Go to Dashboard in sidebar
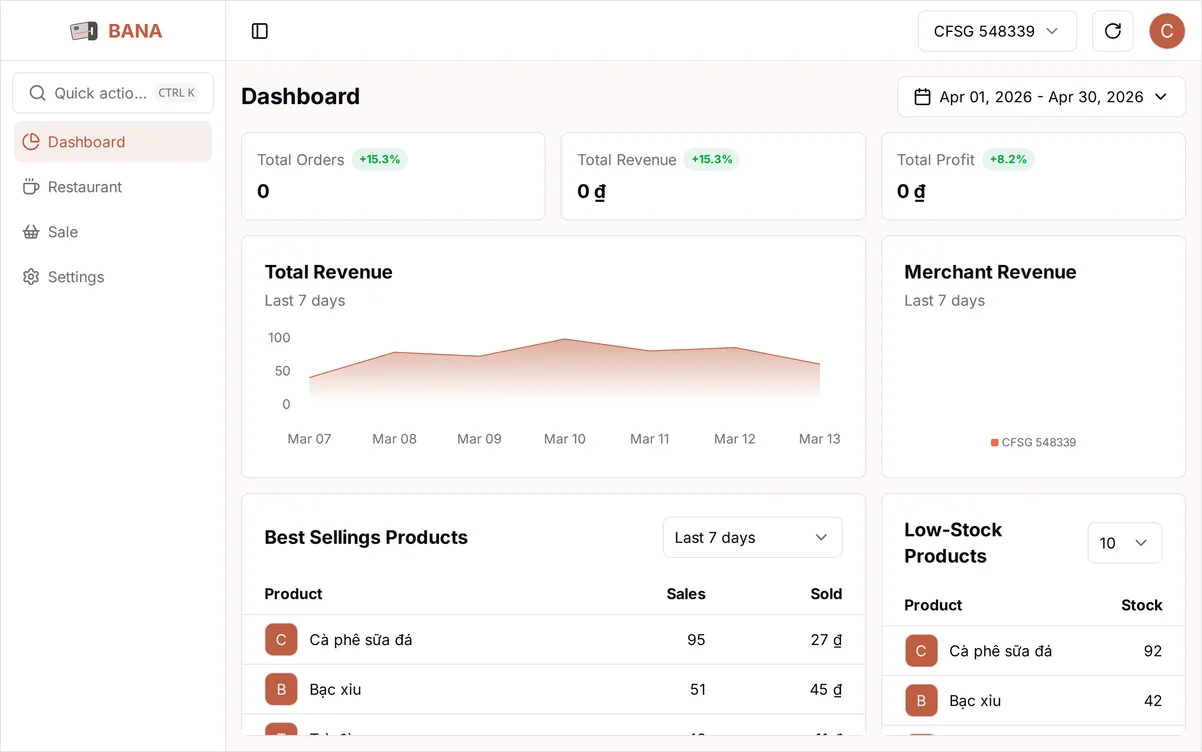 113,142
